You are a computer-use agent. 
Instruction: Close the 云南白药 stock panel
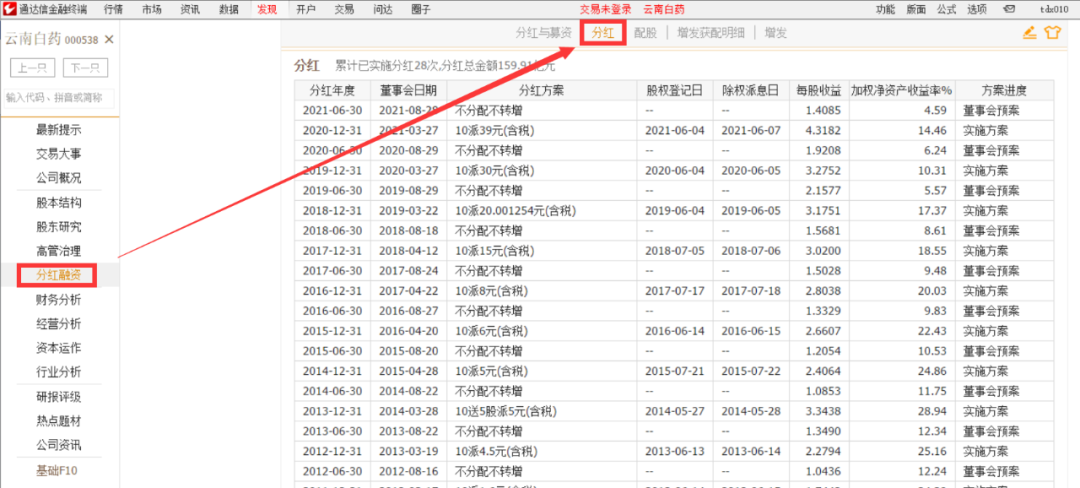pyautogui.click(x=108, y=40)
